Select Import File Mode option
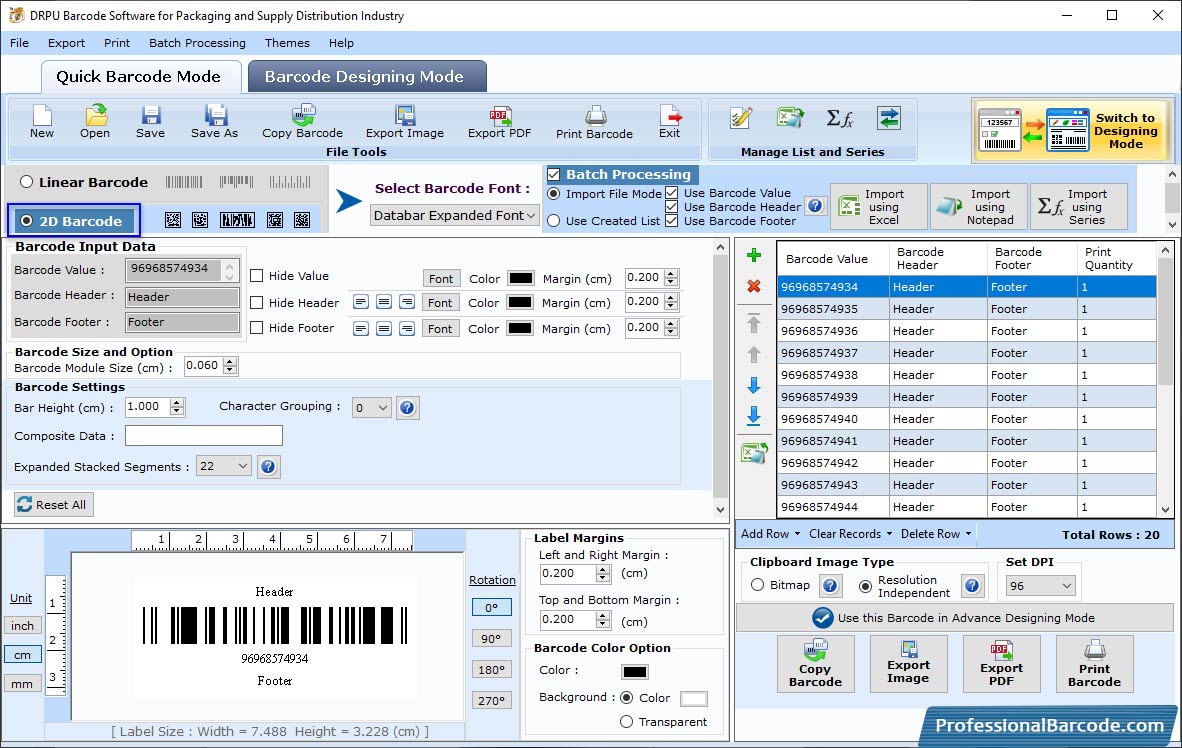 [553, 194]
